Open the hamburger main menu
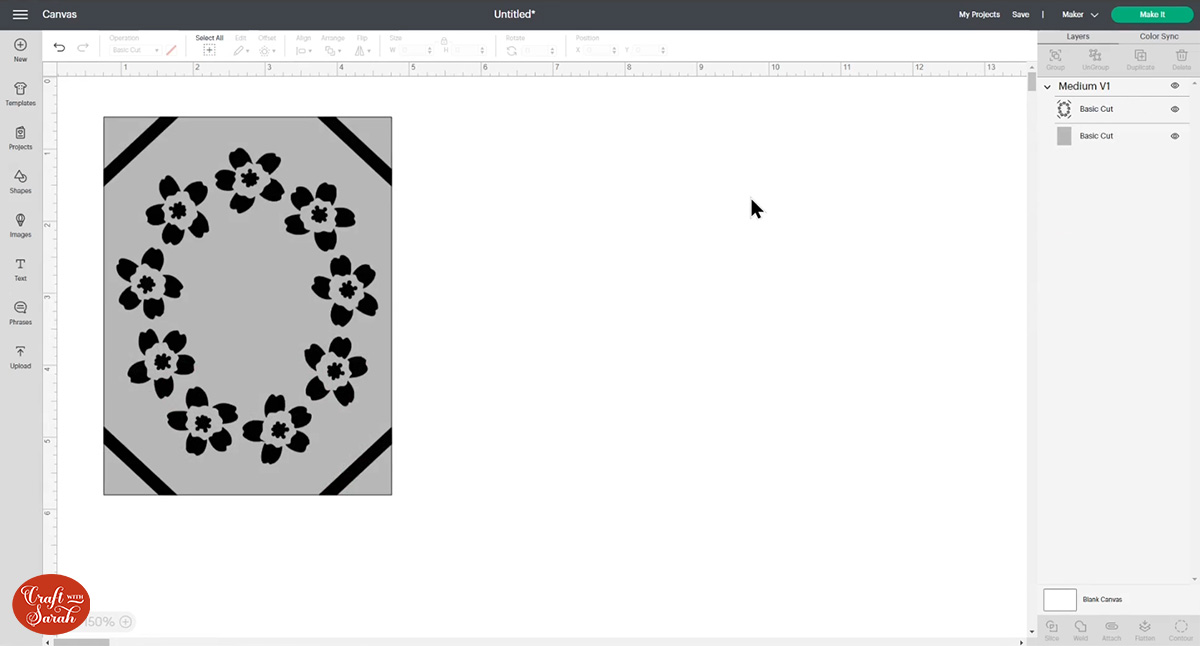Image resolution: width=1200 pixels, height=646 pixels. (20, 14)
